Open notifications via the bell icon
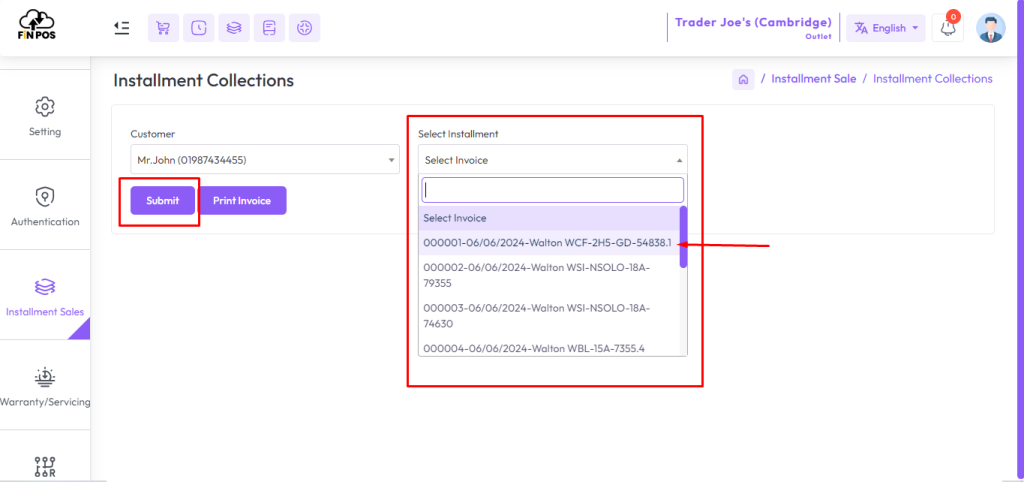1024x482 pixels. click(948, 27)
